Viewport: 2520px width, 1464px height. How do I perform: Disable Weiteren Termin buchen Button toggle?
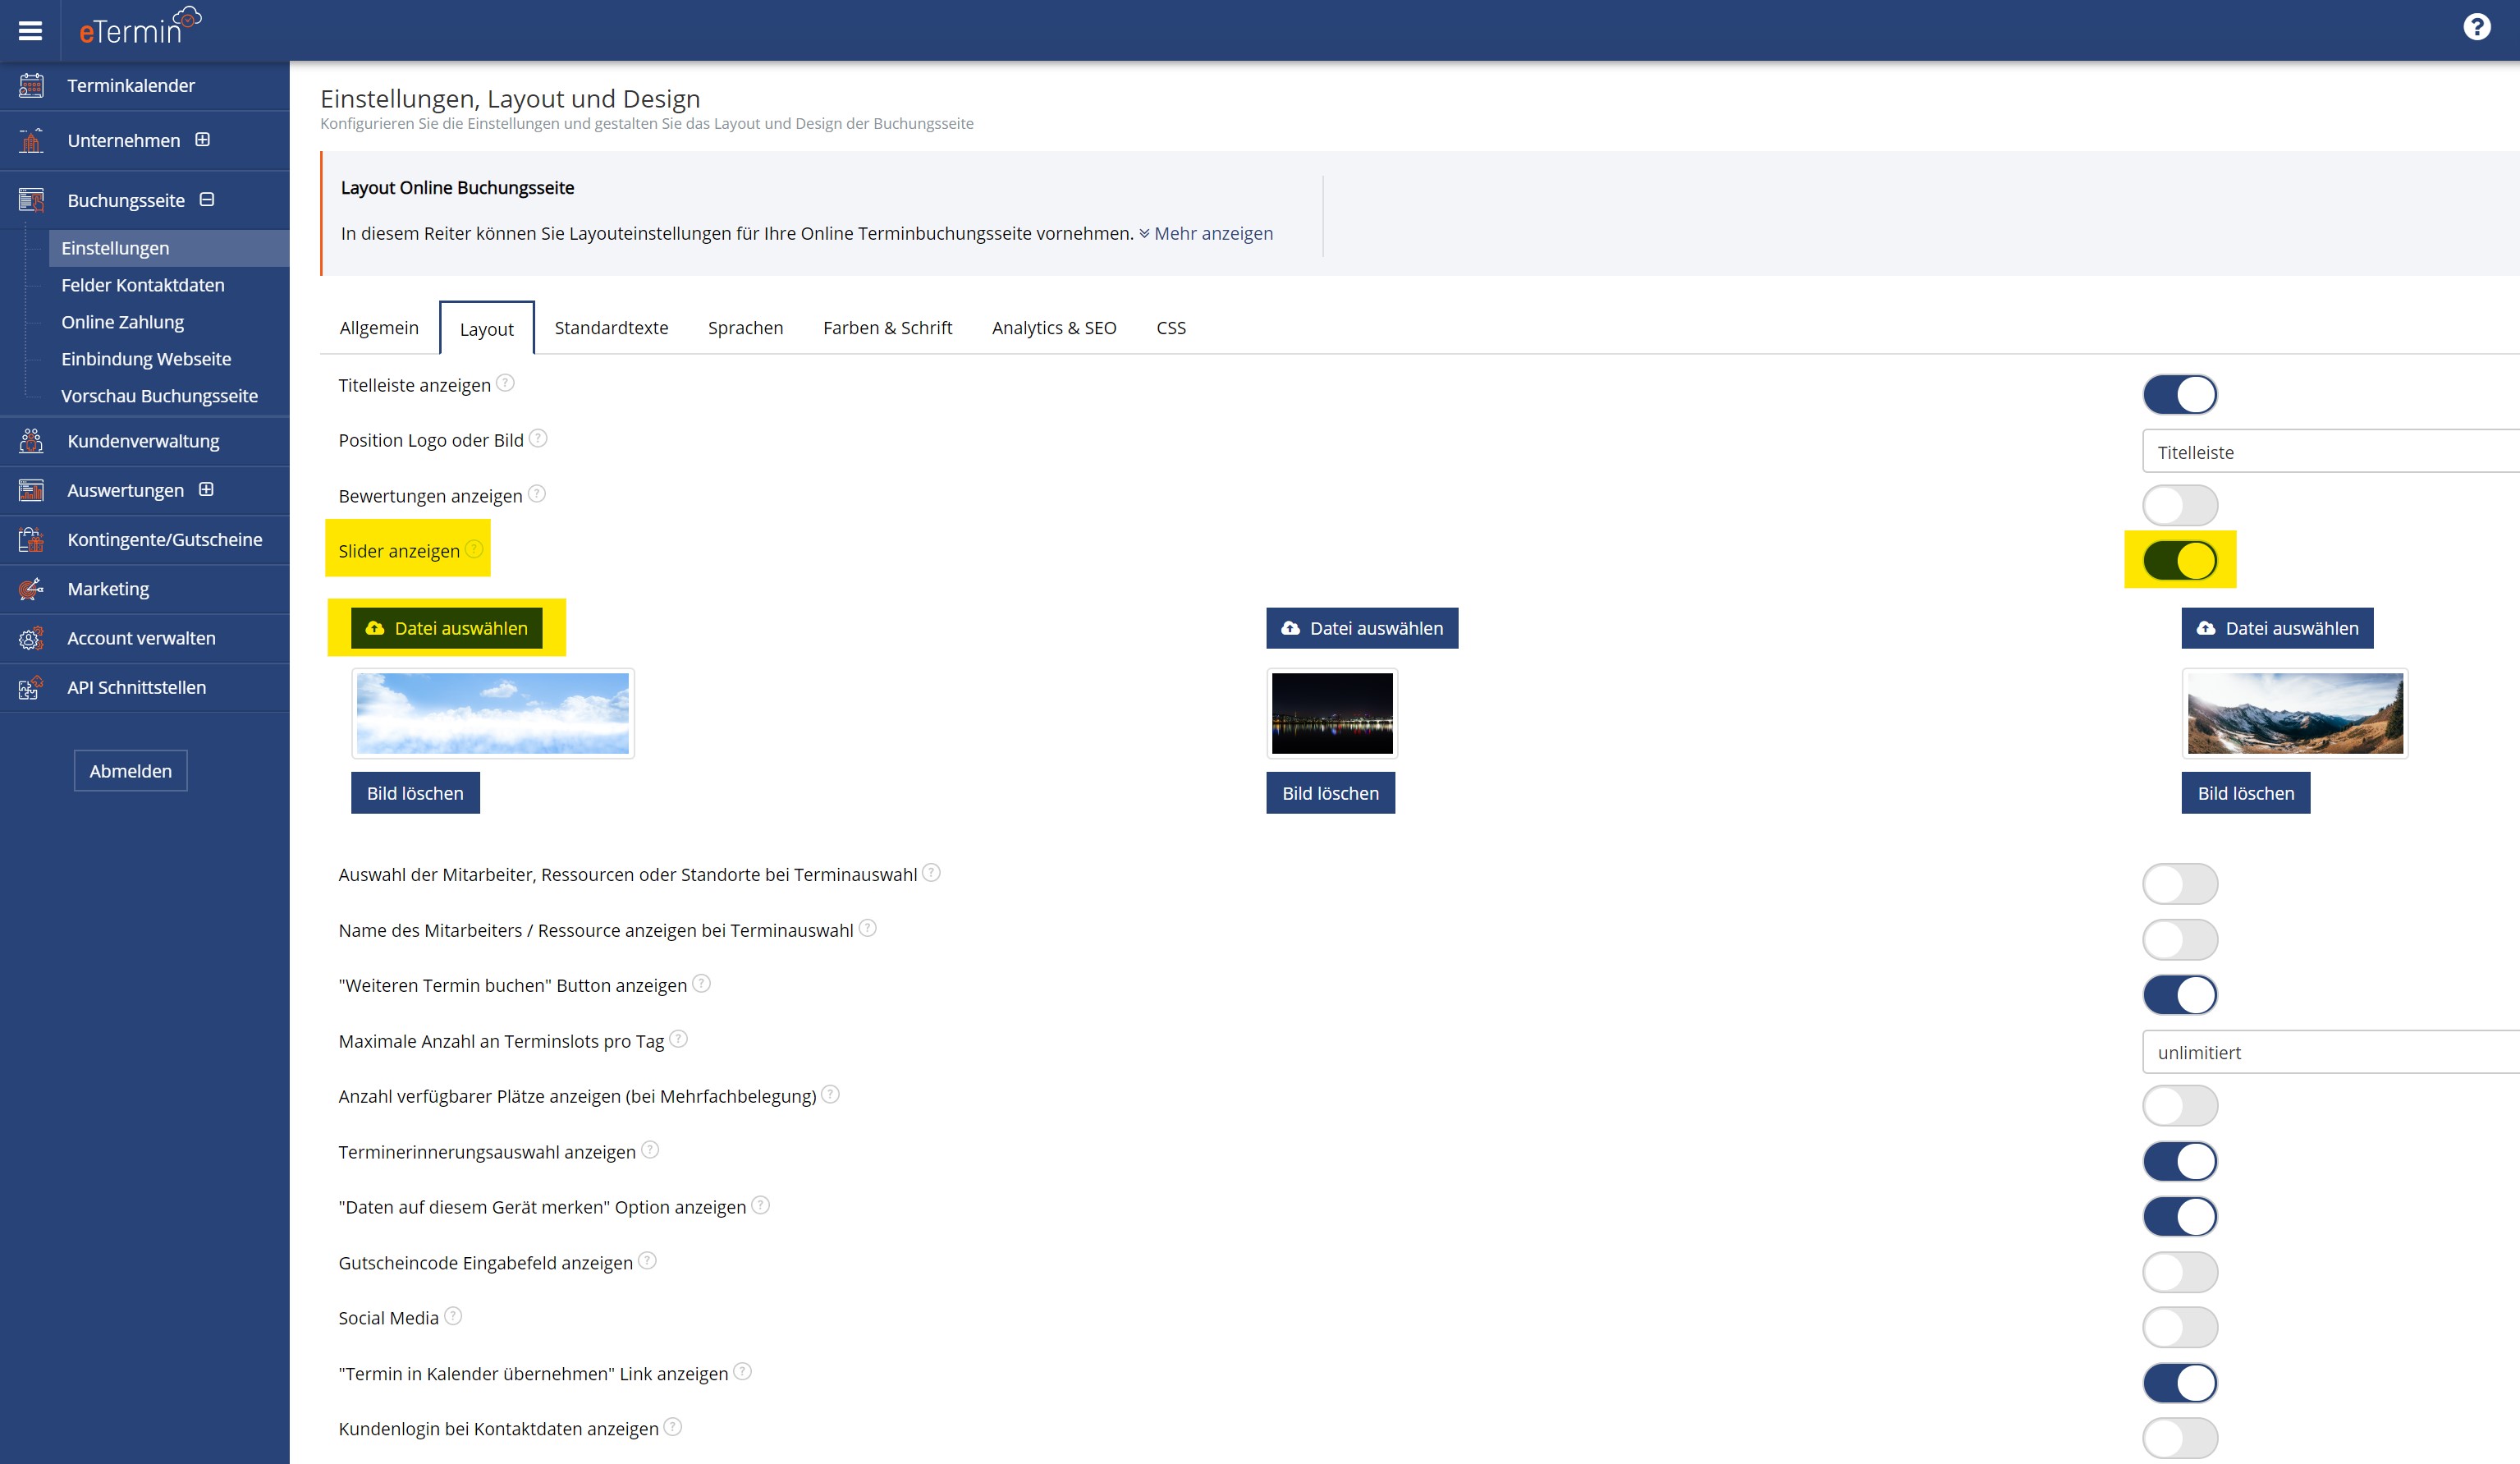coord(2180,995)
